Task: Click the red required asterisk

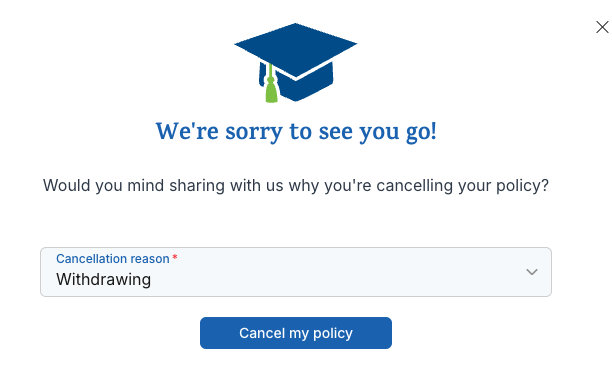Action: pos(175,257)
